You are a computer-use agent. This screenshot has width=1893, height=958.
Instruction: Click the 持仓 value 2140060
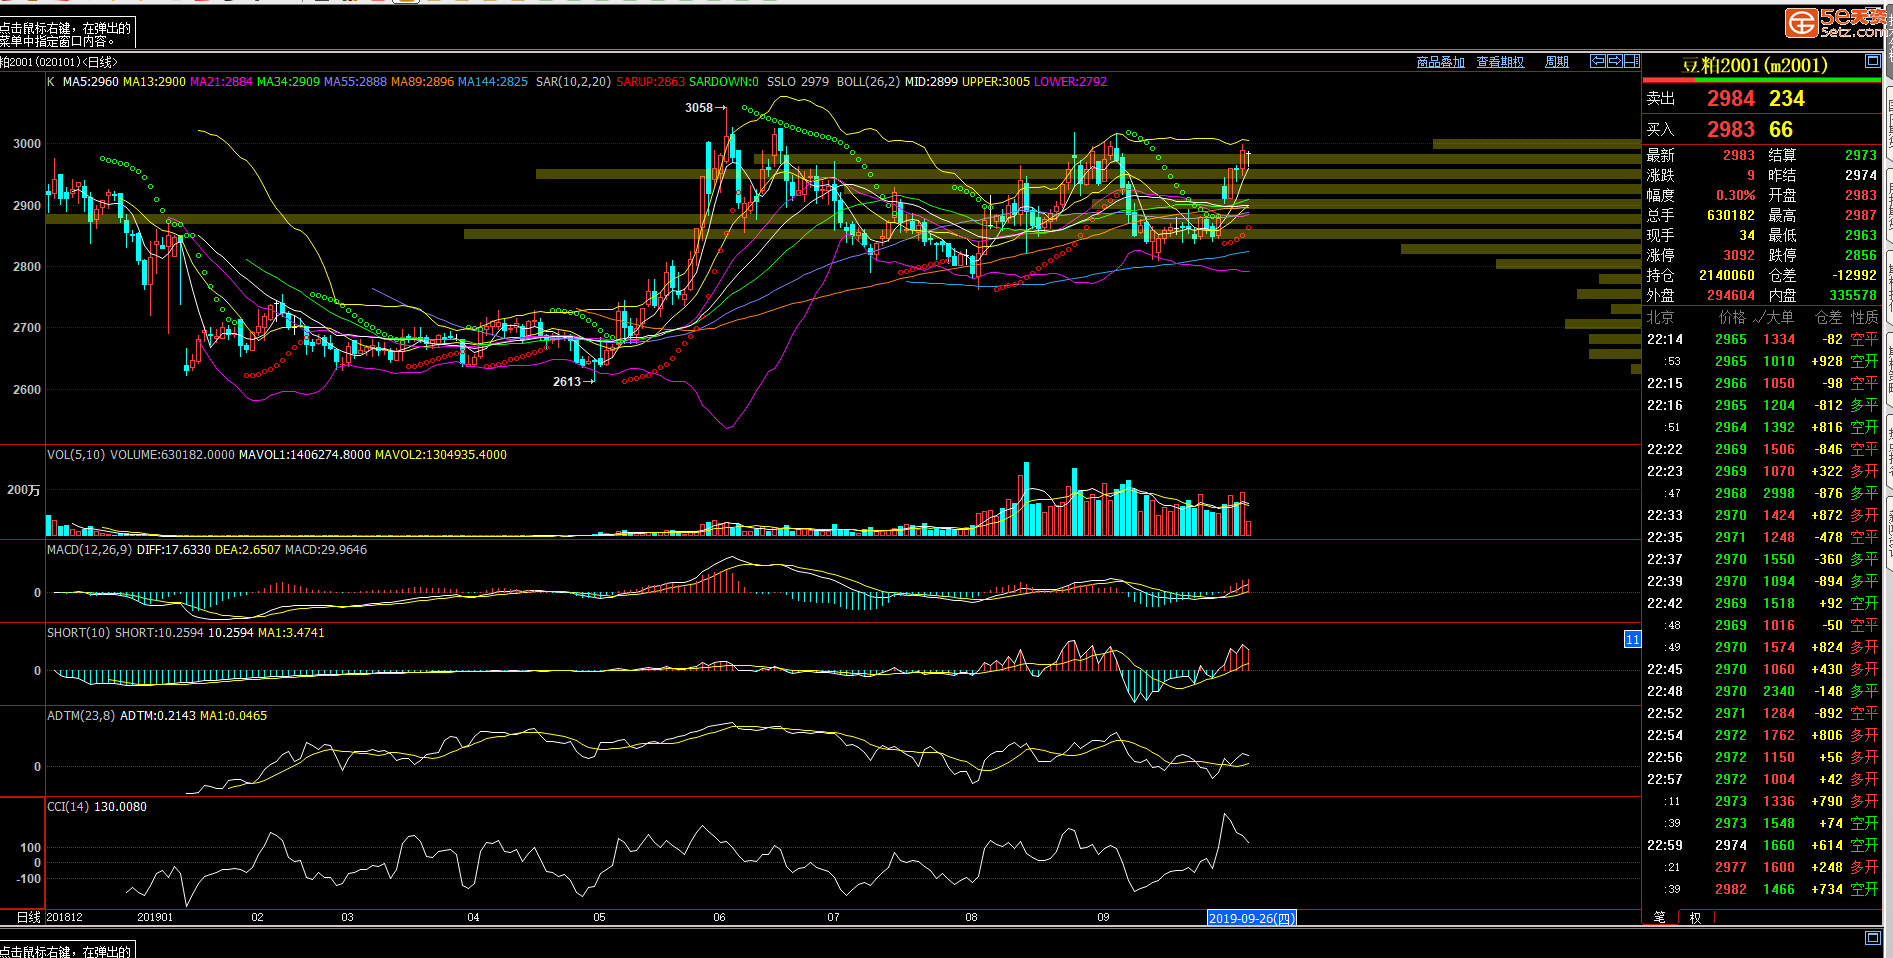(1726, 275)
